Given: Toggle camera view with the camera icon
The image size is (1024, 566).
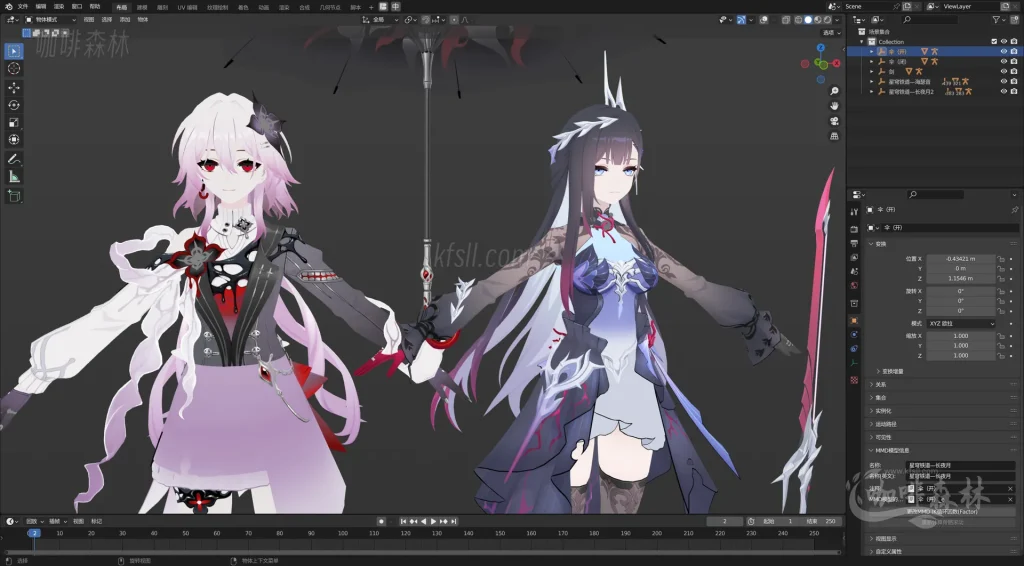Looking at the screenshot, I should (x=834, y=121).
